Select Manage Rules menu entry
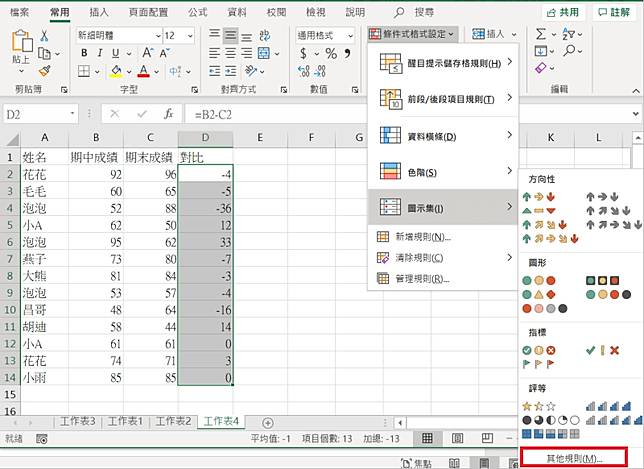The width and height of the screenshot is (644, 469). coord(444,279)
